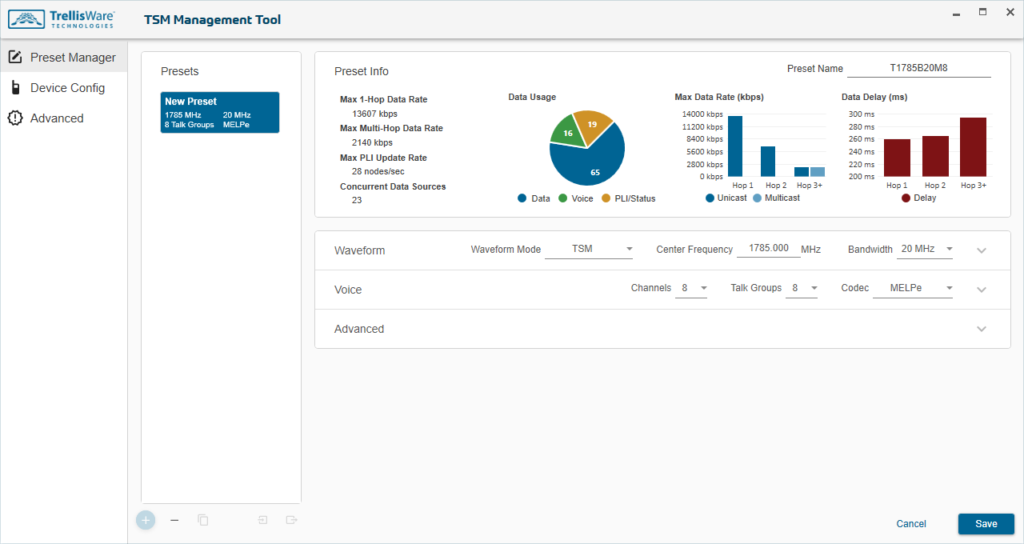
Task: Expand the Waveform section chevron
Action: [x=981, y=250]
